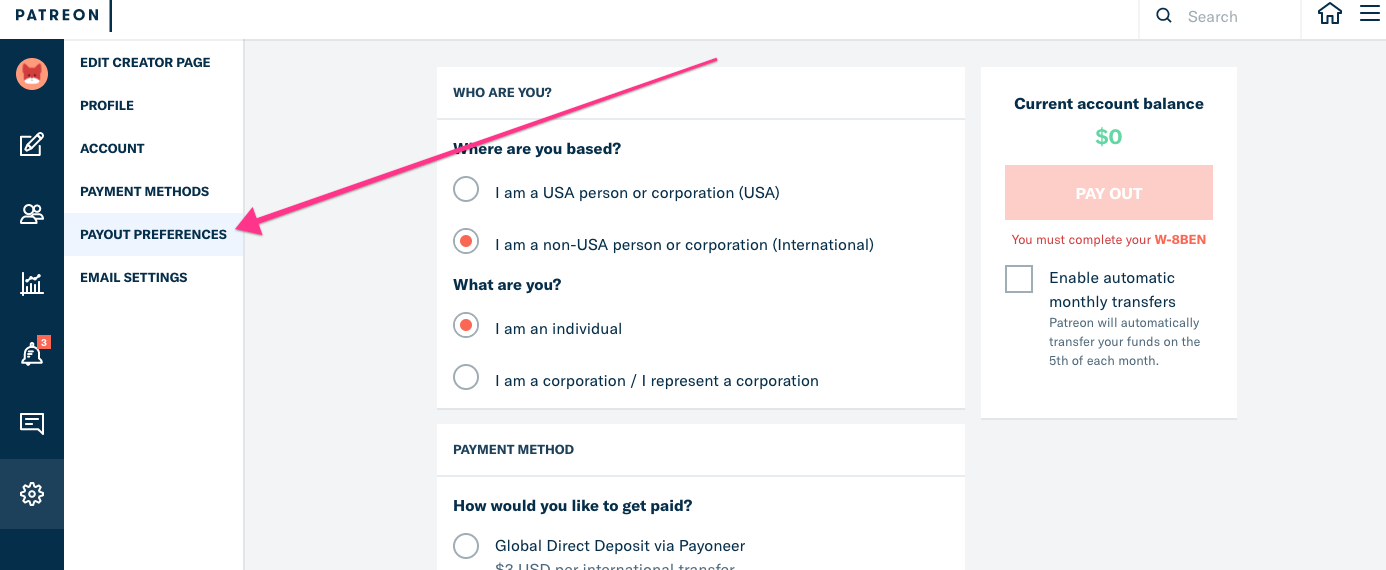Open the patrons people icon

pos(32,214)
